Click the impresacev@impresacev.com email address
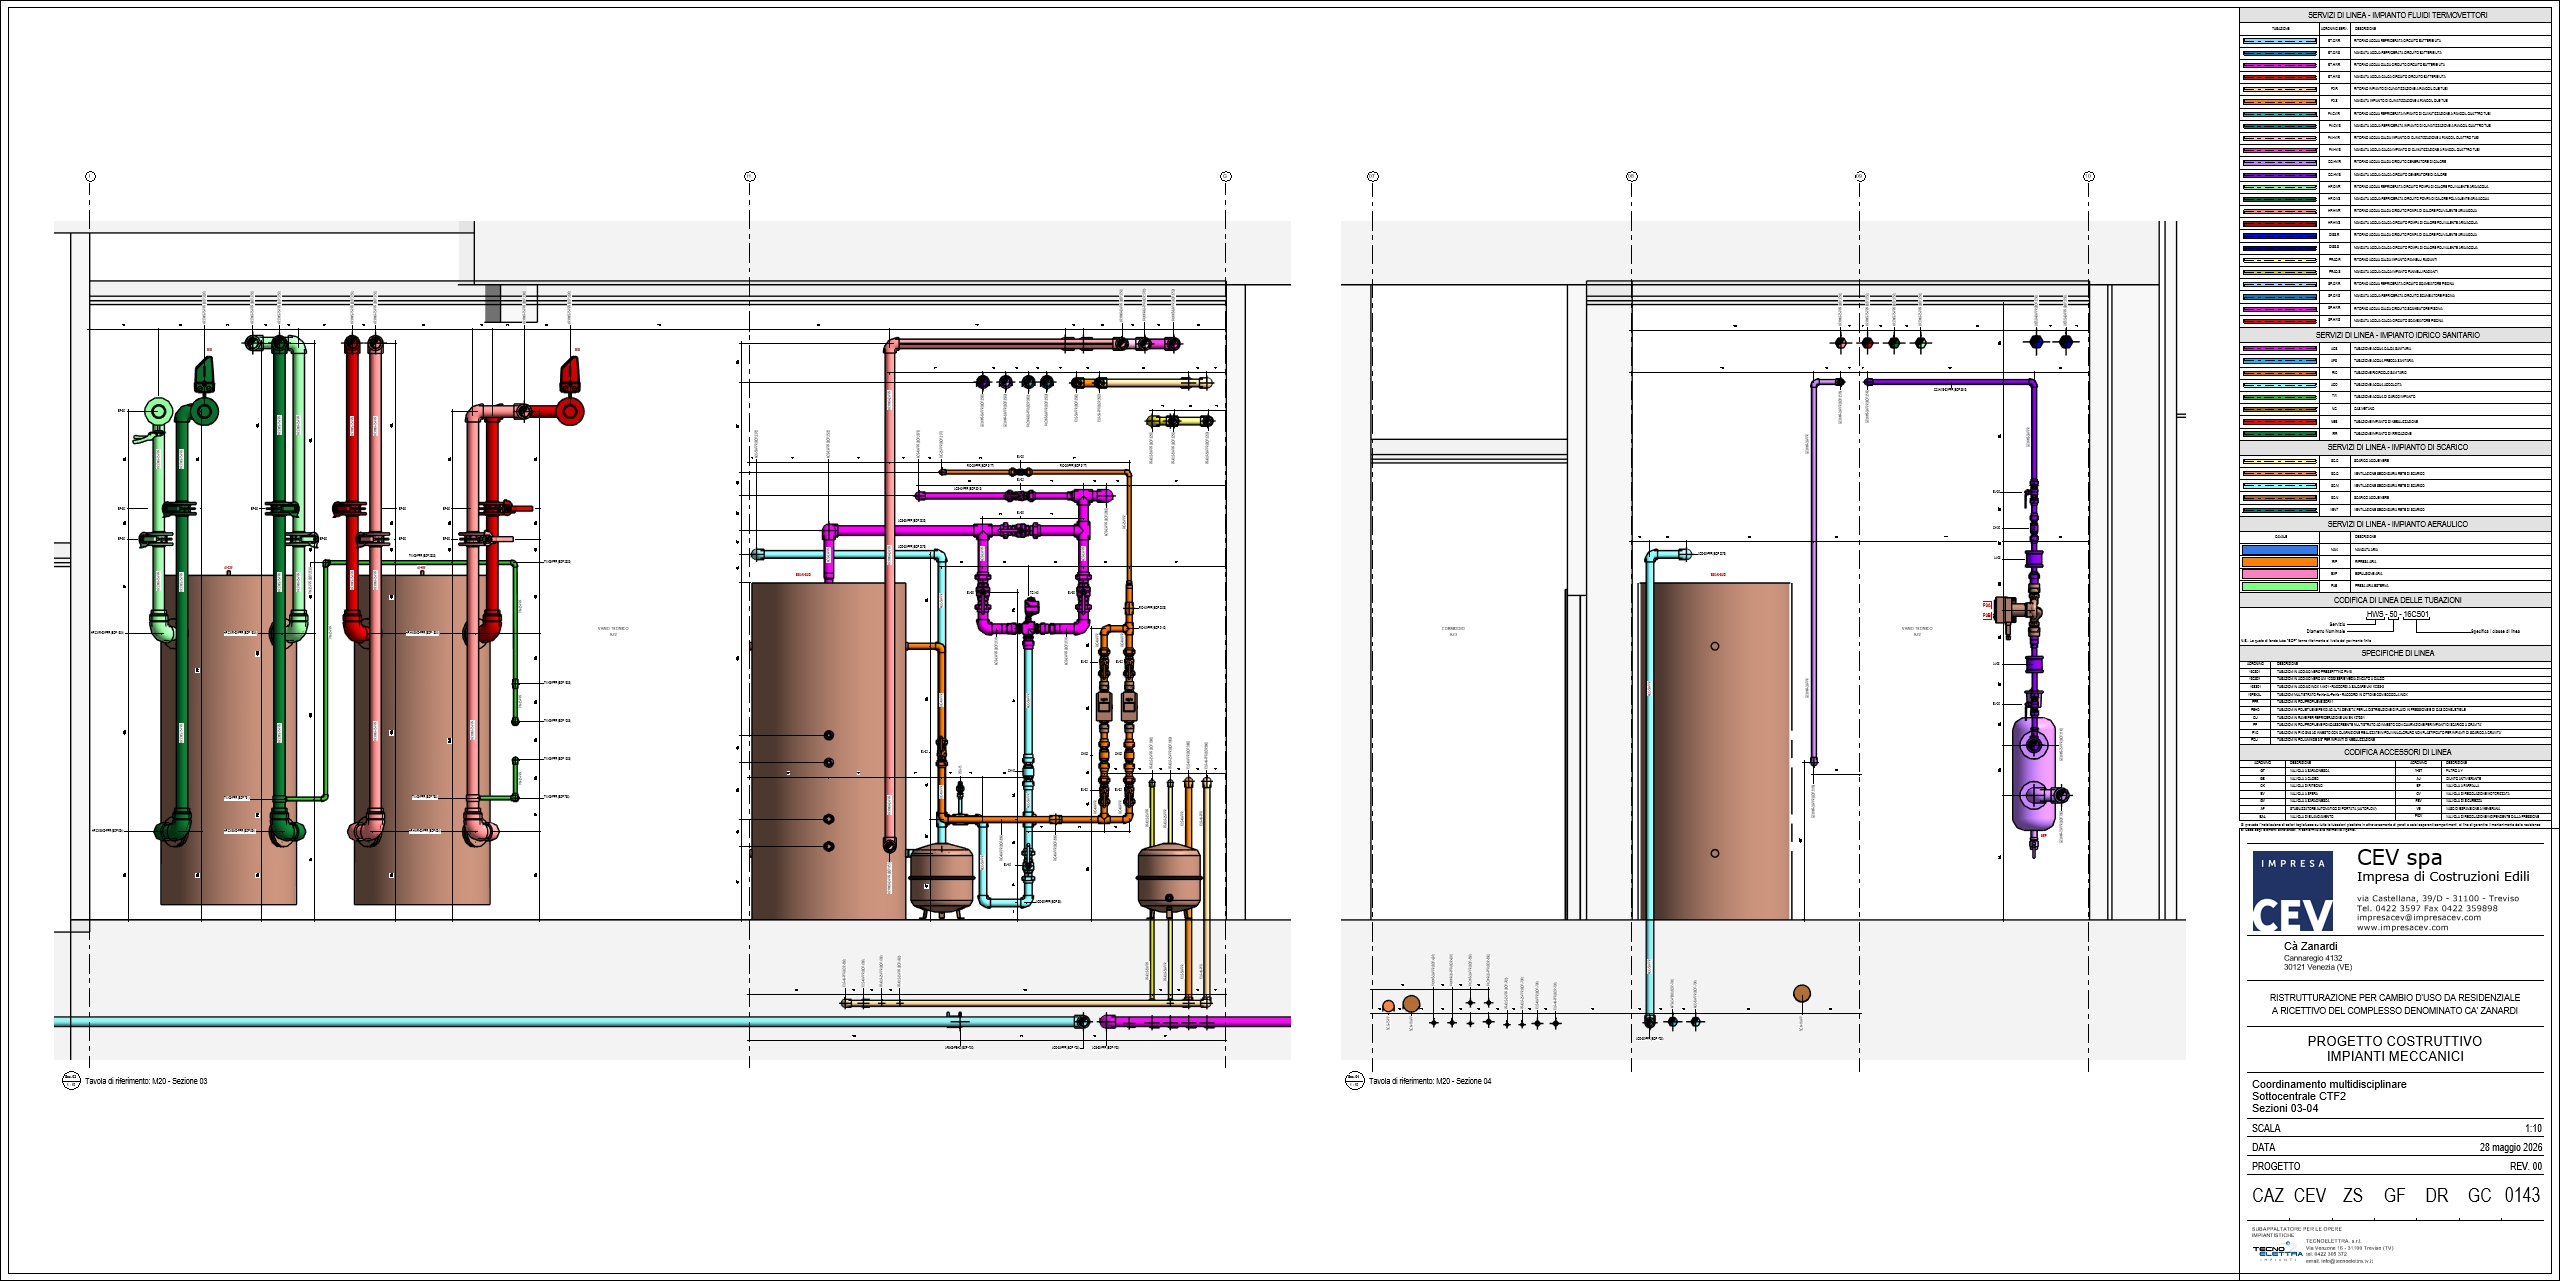This screenshot has width=2560, height=1281. tap(2419, 918)
